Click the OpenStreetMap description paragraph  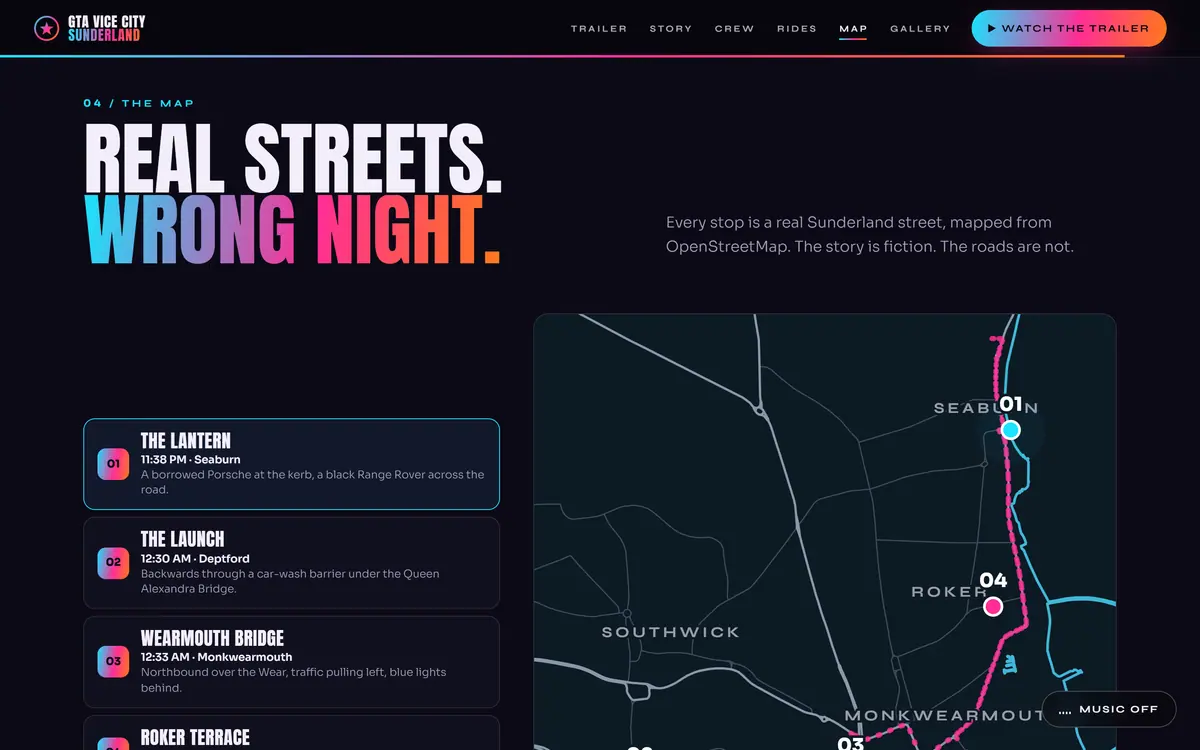tap(870, 234)
